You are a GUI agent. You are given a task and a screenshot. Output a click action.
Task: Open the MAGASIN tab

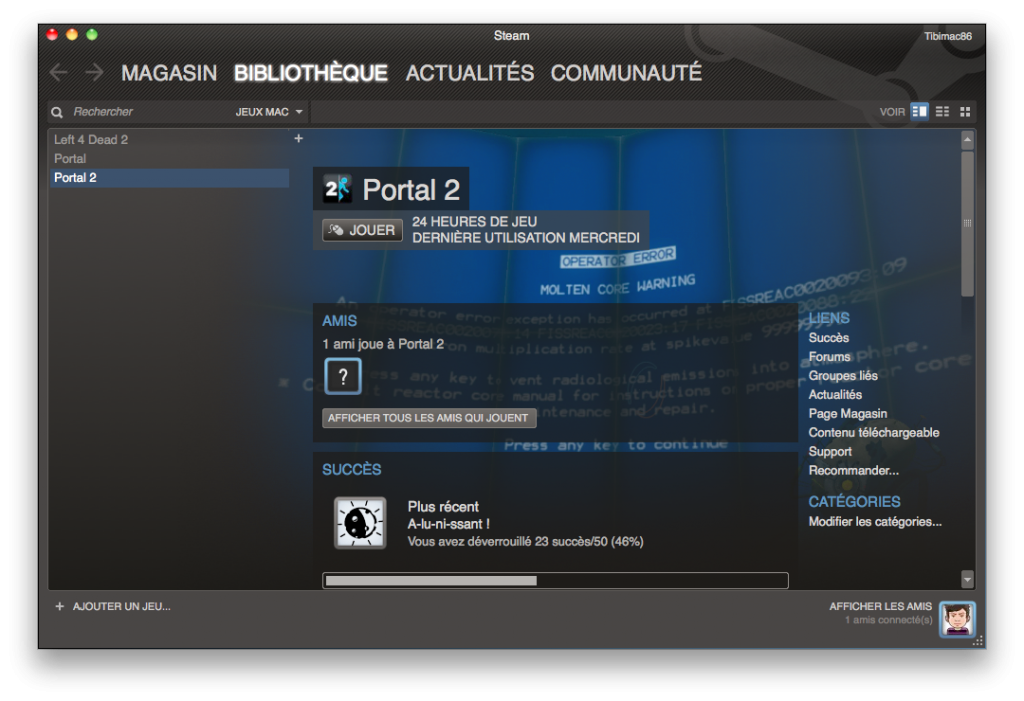169,73
